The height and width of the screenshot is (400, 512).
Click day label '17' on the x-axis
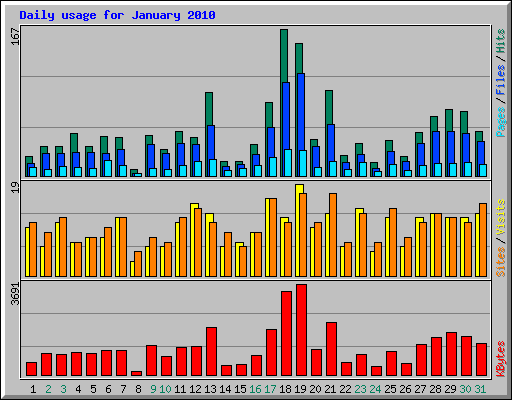(270, 389)
